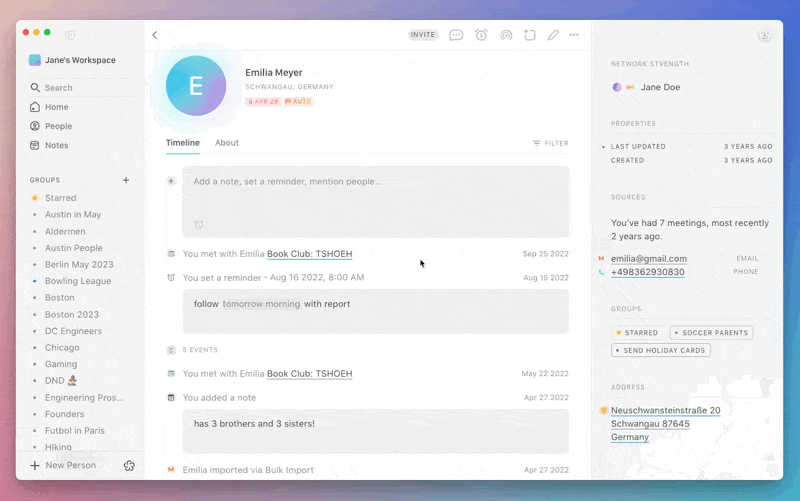The image size is (800, 501).
Task: Click Emilia's gradient avatar circle
Action: click(x=196, y=86)
